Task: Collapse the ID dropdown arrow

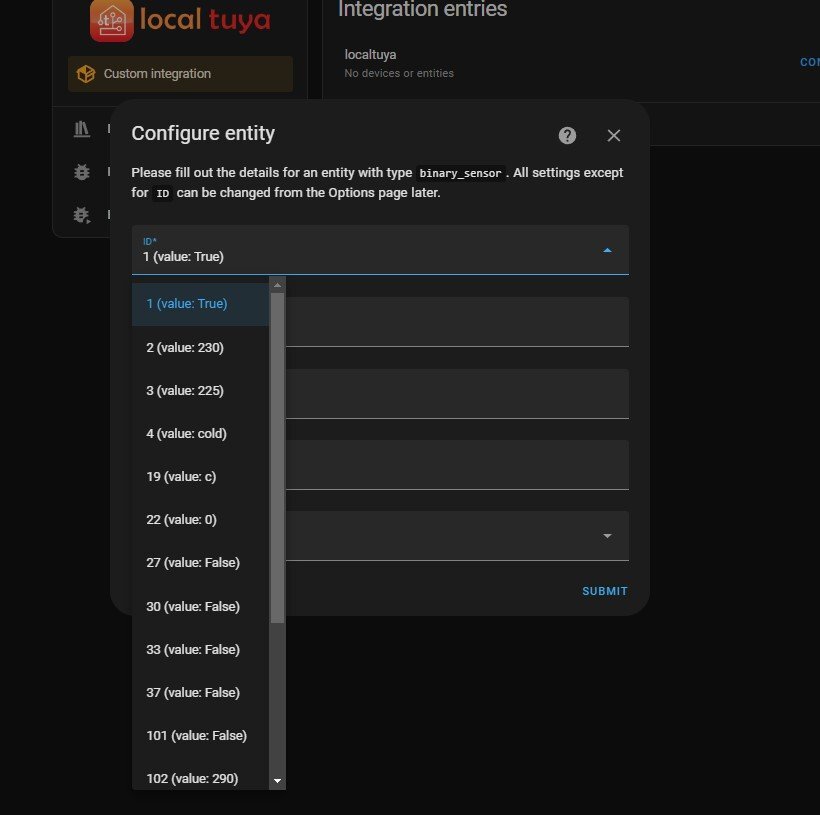Action: pyautogui.click(x=607, y=250)
